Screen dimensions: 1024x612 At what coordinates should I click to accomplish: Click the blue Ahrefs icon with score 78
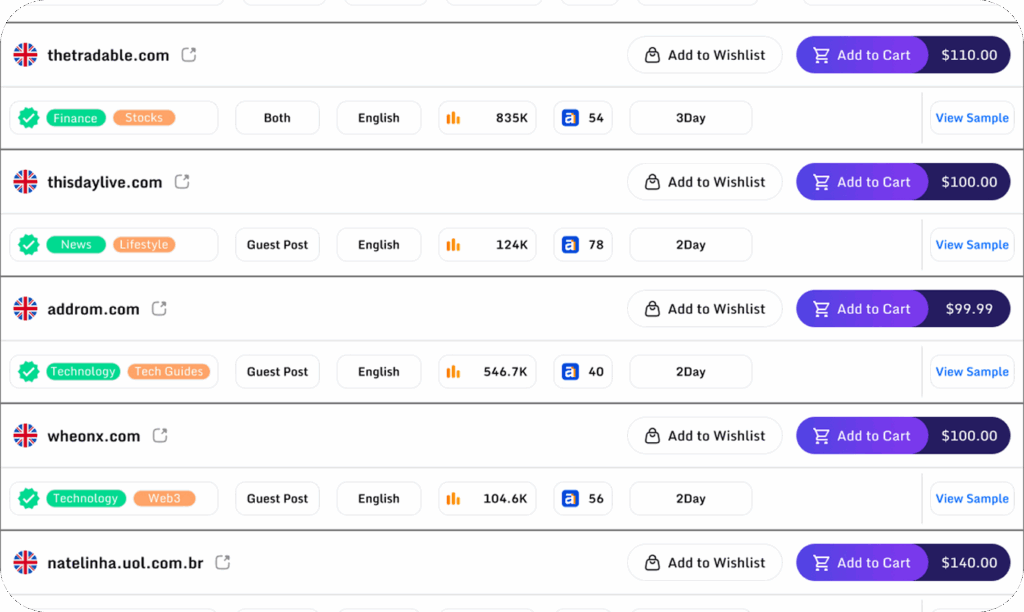(570, 245)
